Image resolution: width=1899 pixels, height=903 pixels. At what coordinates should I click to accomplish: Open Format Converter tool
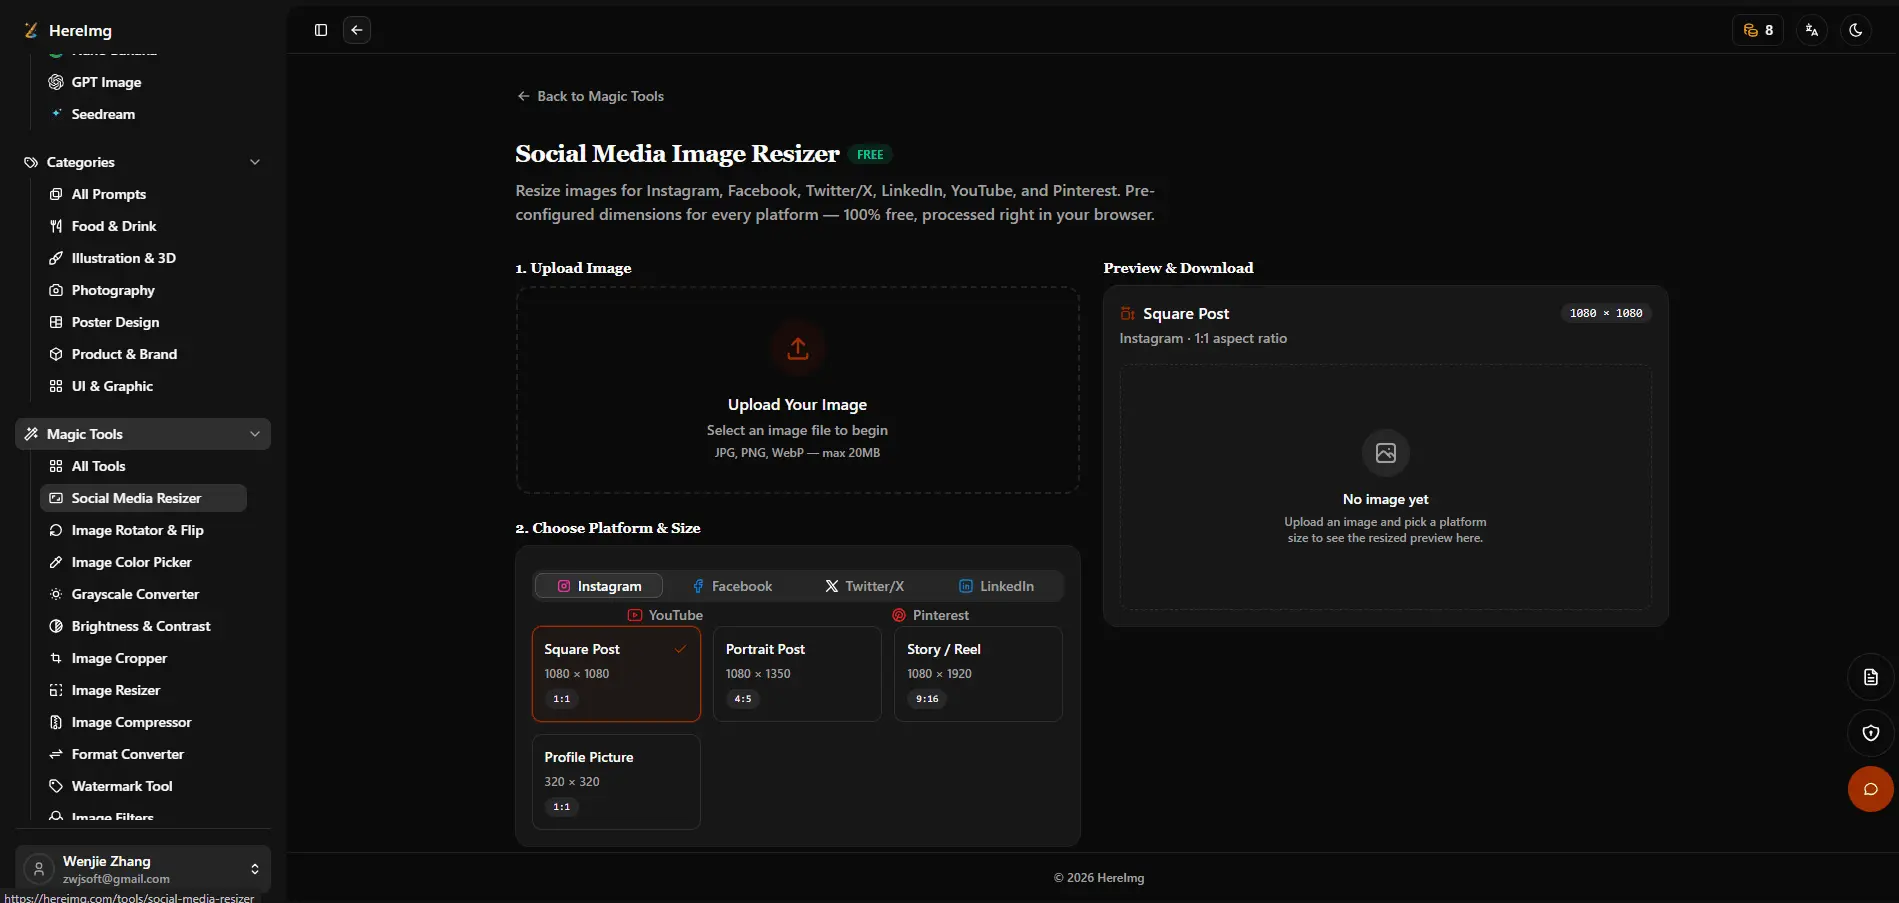coord(143,754)
